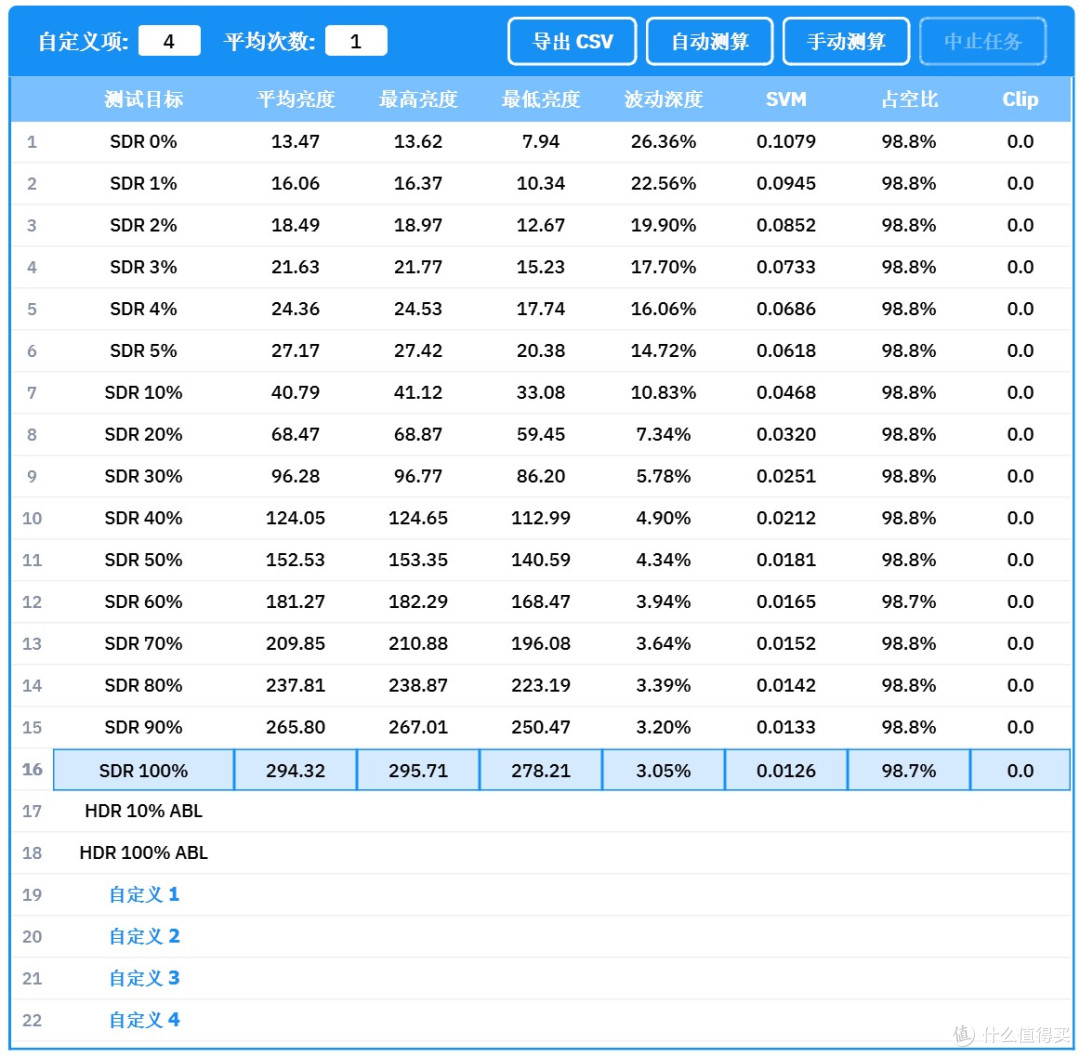1080x1057 pixels.
Task: Click row number 16
Action: [x=32, y=769]
